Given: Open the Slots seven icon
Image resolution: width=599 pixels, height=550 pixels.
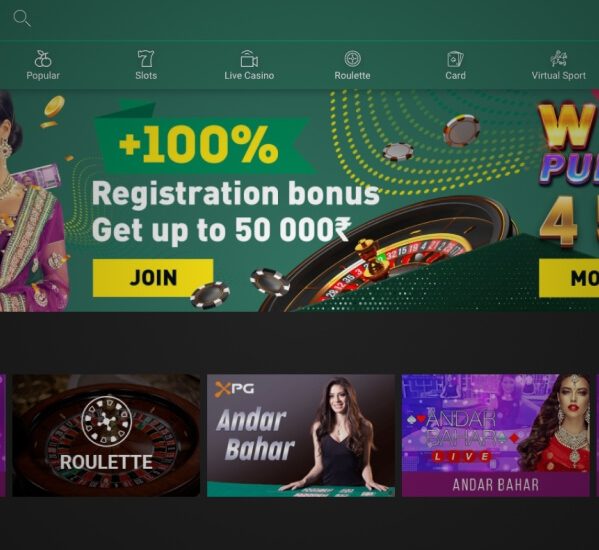Looking at the screenshot, I should click(x=146, y=58).
